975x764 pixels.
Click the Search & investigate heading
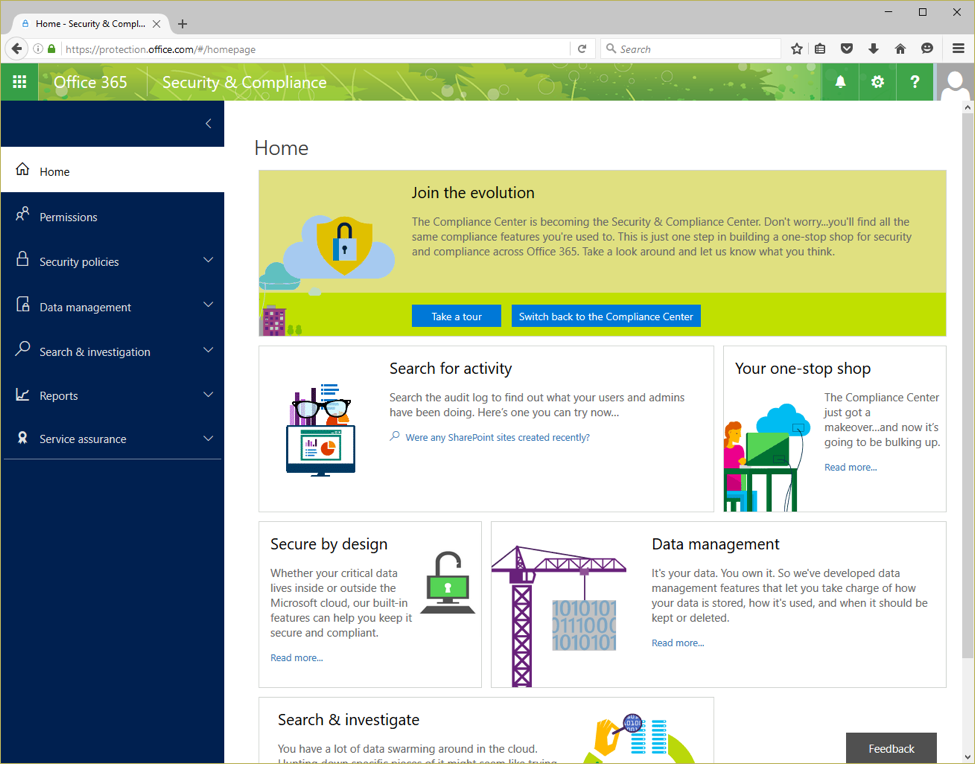coord(348,720)
